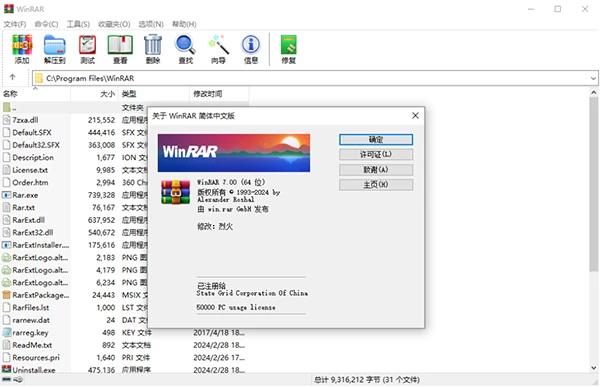
Task: Click the Acknowledgments (致谢) button
Action: (x=376, y=170)
